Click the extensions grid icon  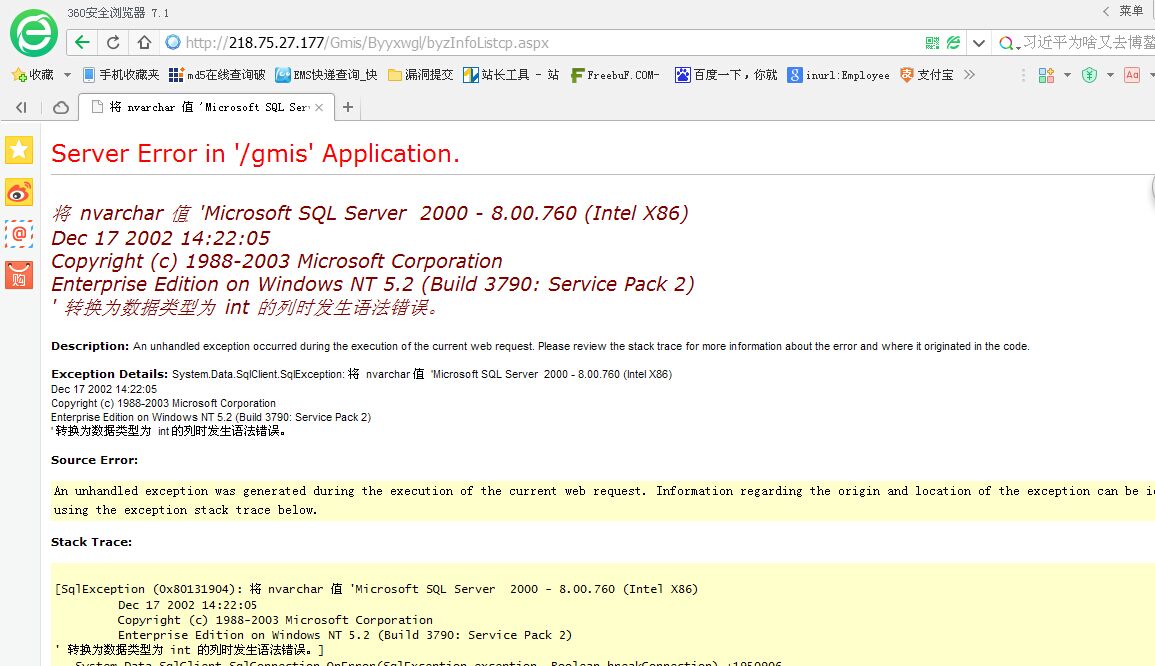pyautogui.click(x=1046, y=74)
